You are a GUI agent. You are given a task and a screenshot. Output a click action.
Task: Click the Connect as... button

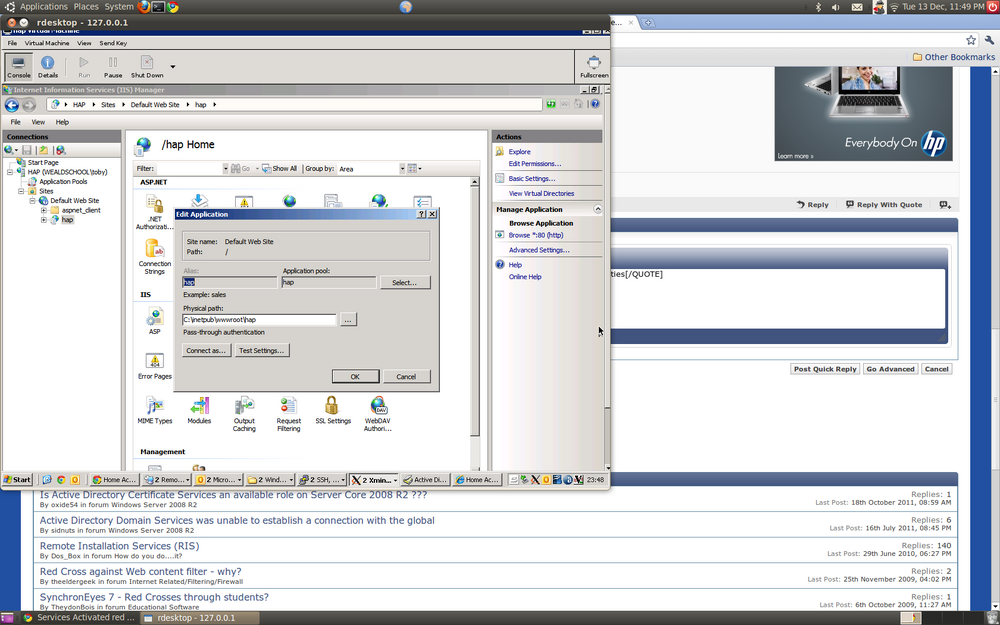(x=205, y=350)
